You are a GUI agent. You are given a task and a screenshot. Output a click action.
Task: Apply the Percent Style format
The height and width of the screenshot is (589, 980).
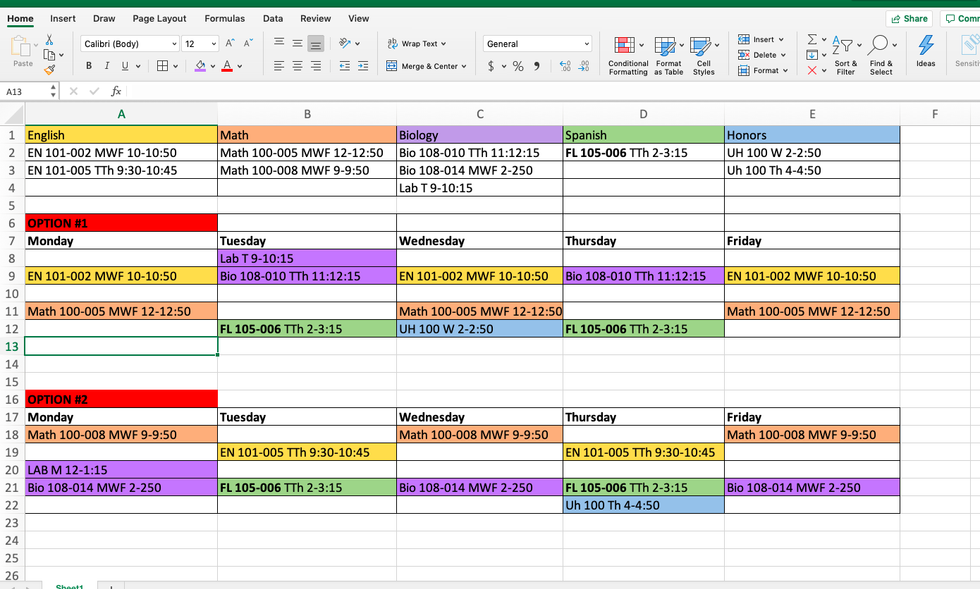click(x=517, y=66)
